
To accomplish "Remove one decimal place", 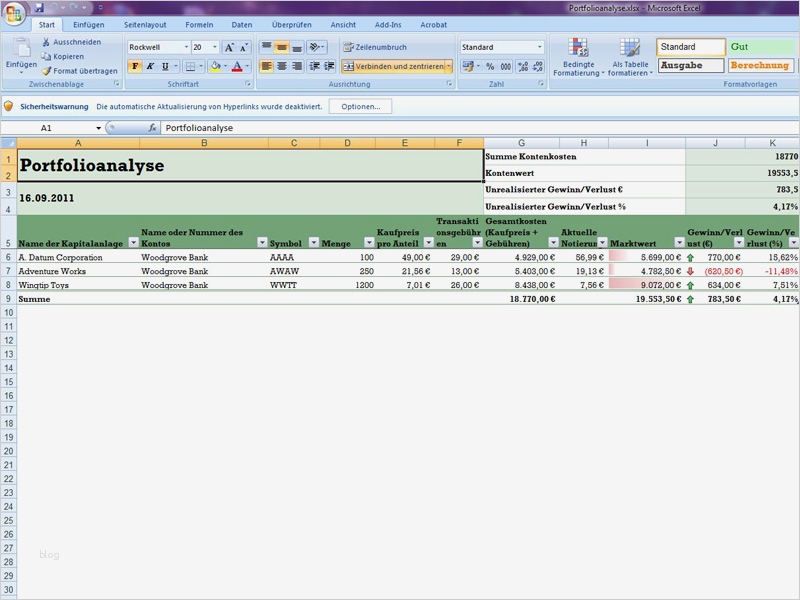I will pos(538,66).
